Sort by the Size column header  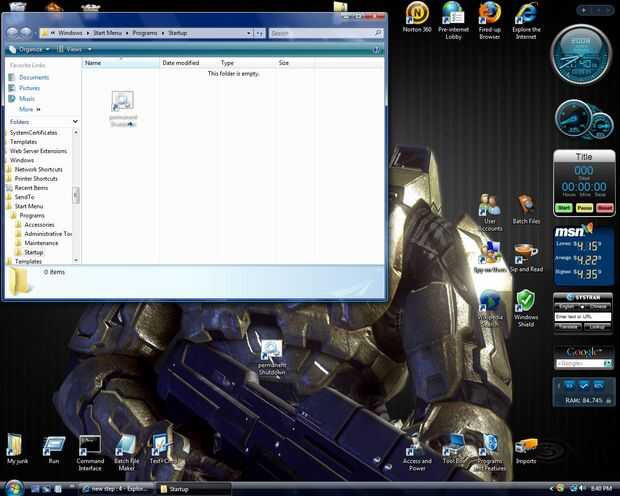294,62
